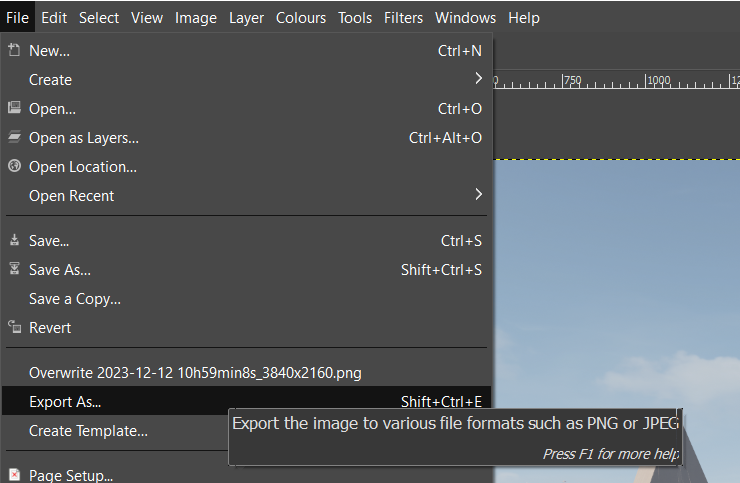Click the New document icon
The width and height of the screenshot is (740, 483).
coord(14,51)
